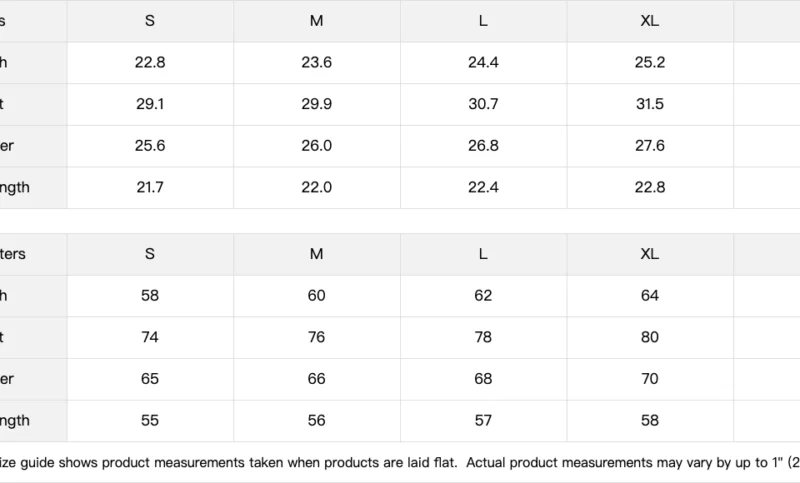Screen dimensions: 800x483
Task: Click the 26.8 measurement under L
Action: [x=483, y=146]
